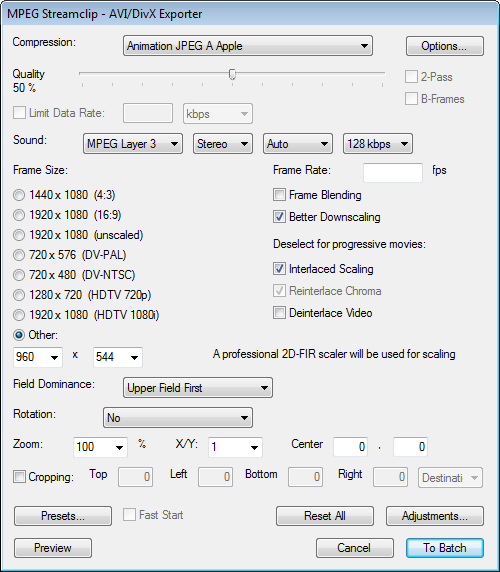500x572 pixels.
Task: Click the Reset All button
Action: click(325, 516)
